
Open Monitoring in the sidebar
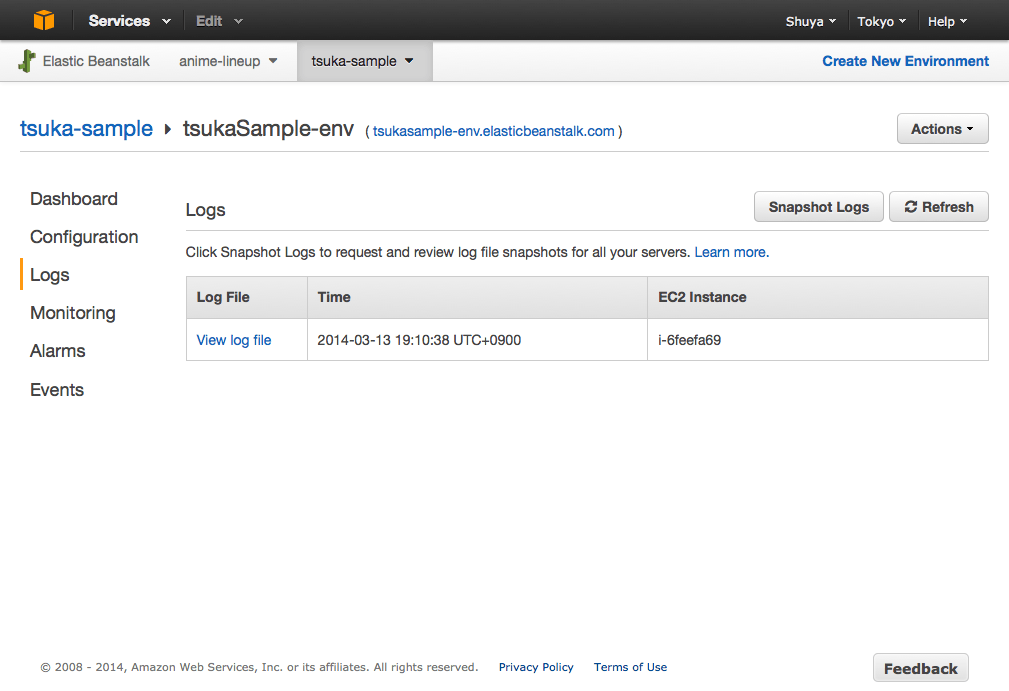tap(73, 313)
